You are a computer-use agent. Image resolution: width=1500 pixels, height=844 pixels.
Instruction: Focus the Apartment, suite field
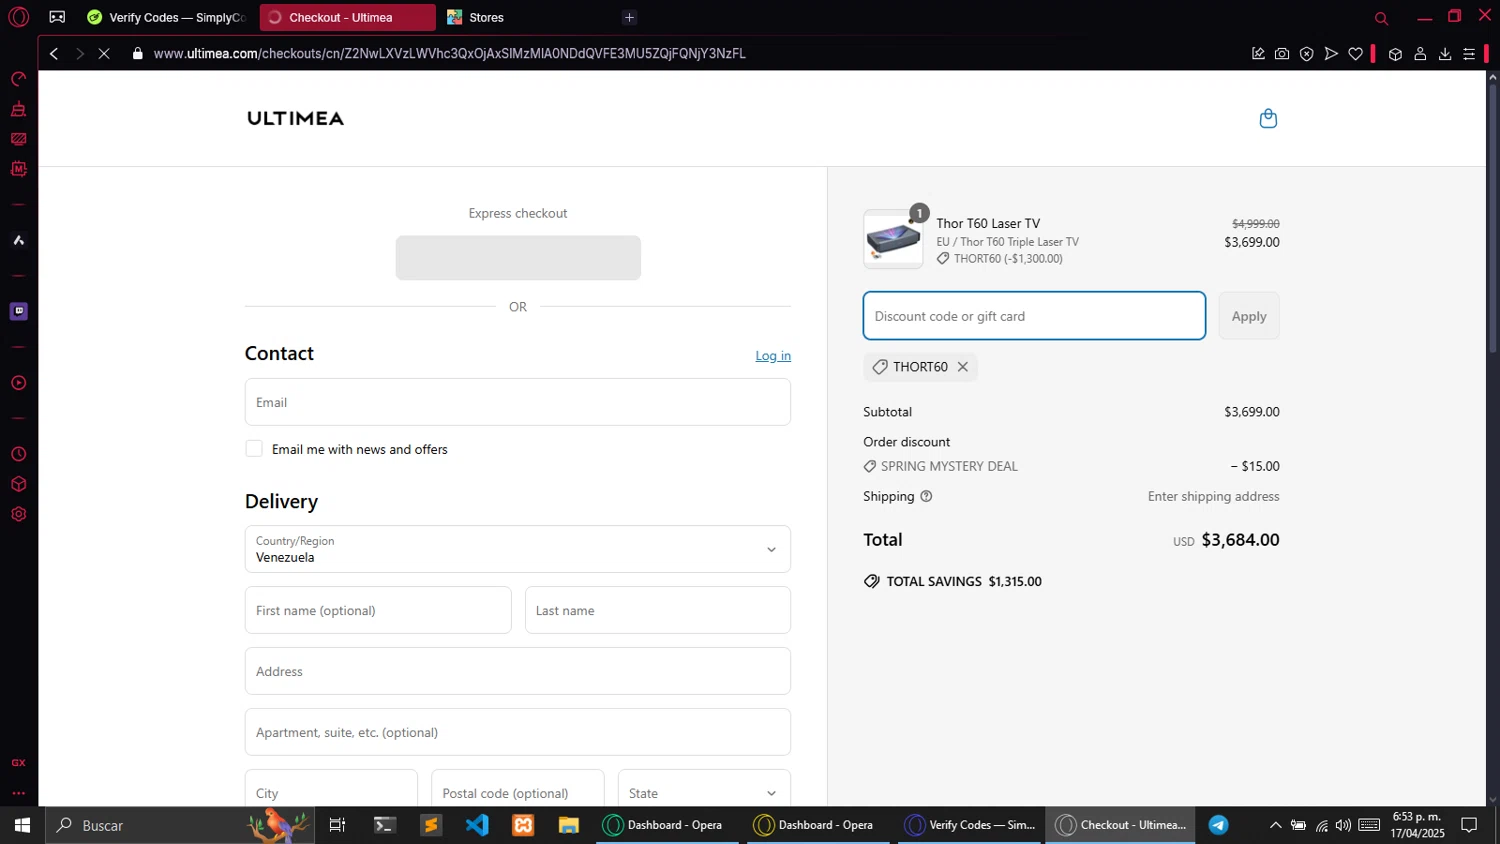518,732
